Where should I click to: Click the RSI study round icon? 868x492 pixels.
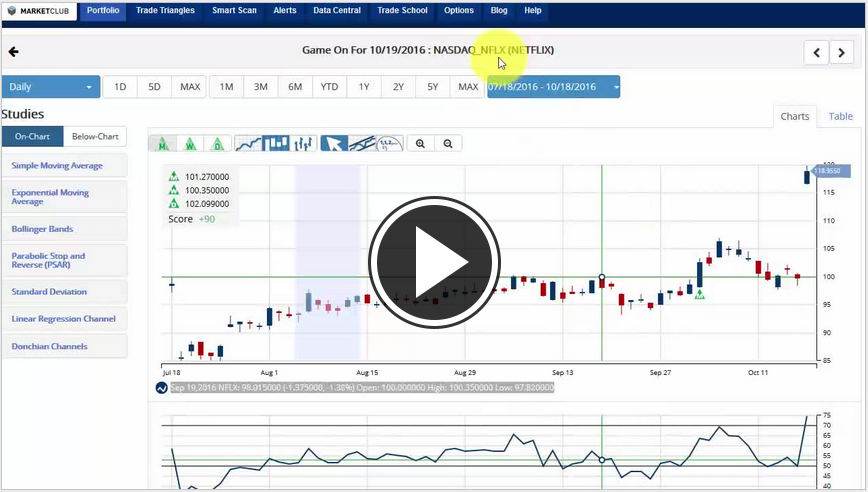(x=161, y=388)
